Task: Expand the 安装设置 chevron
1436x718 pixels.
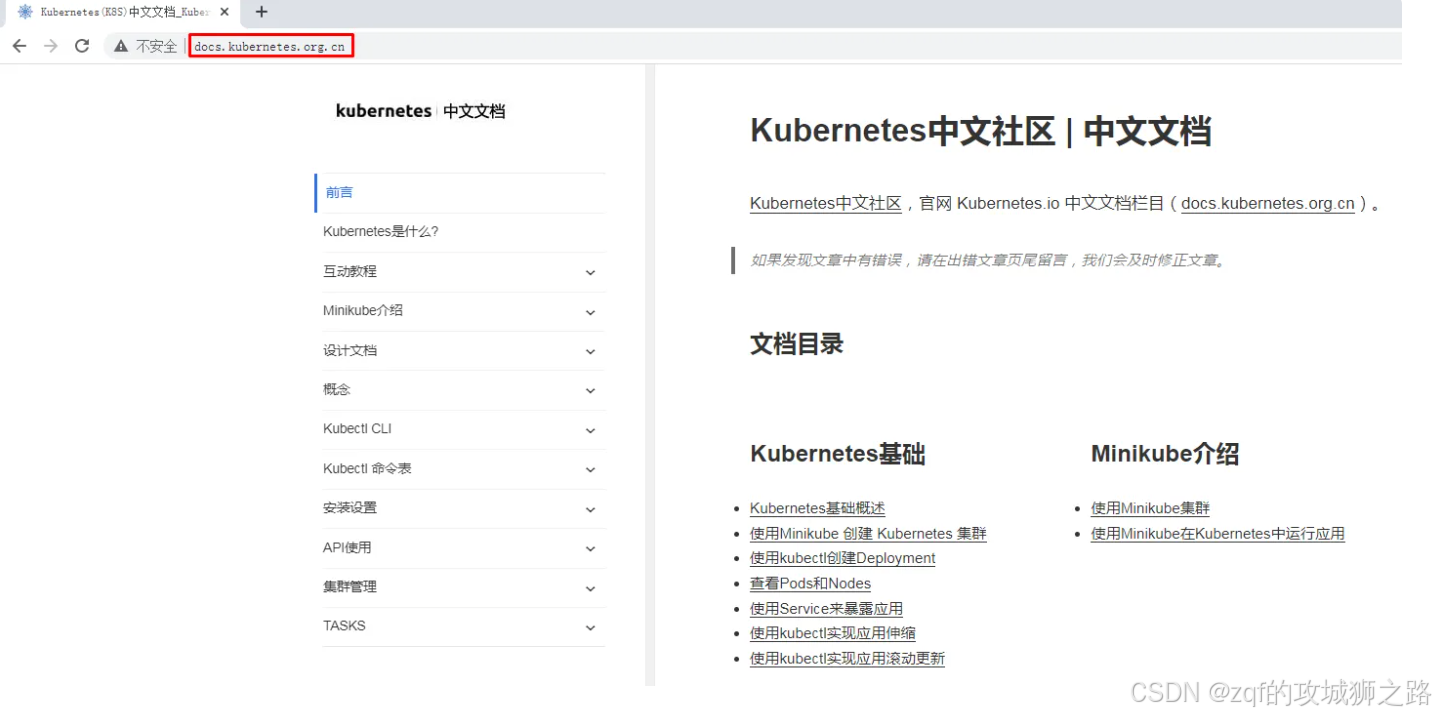Action: pyautogui.click(x=590, y=510)
